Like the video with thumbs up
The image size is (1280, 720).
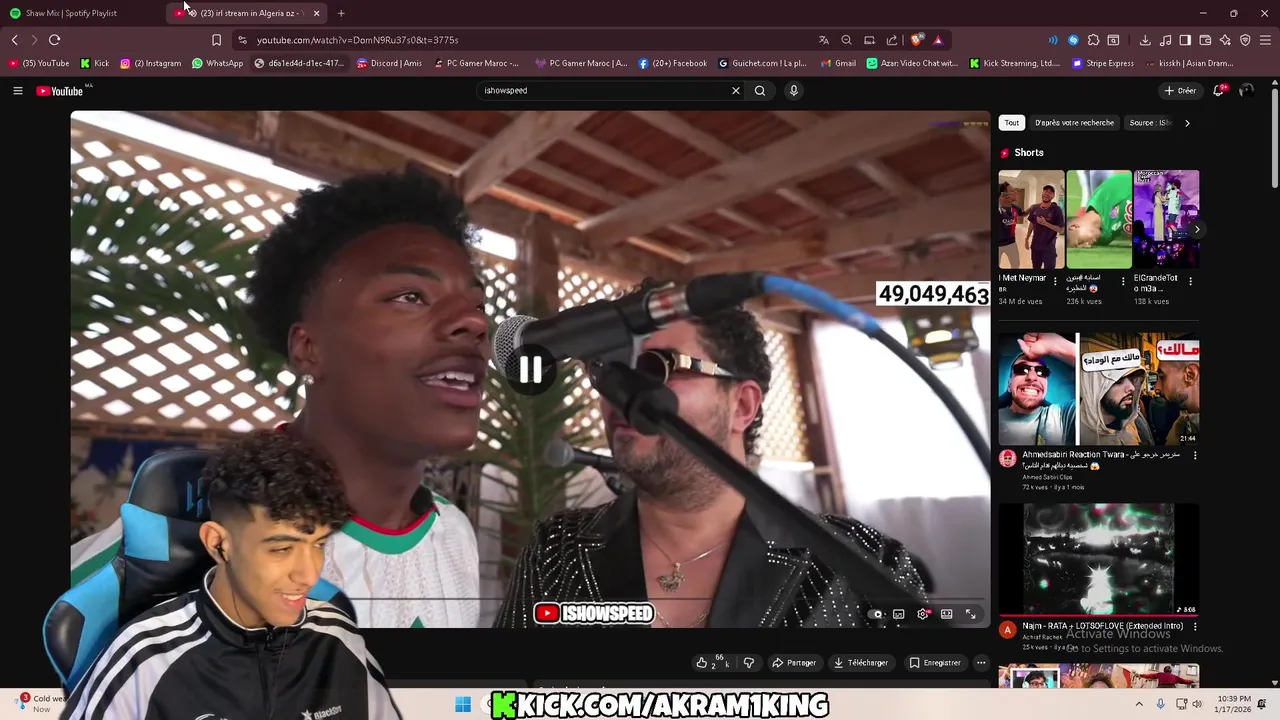click(704, 663)
